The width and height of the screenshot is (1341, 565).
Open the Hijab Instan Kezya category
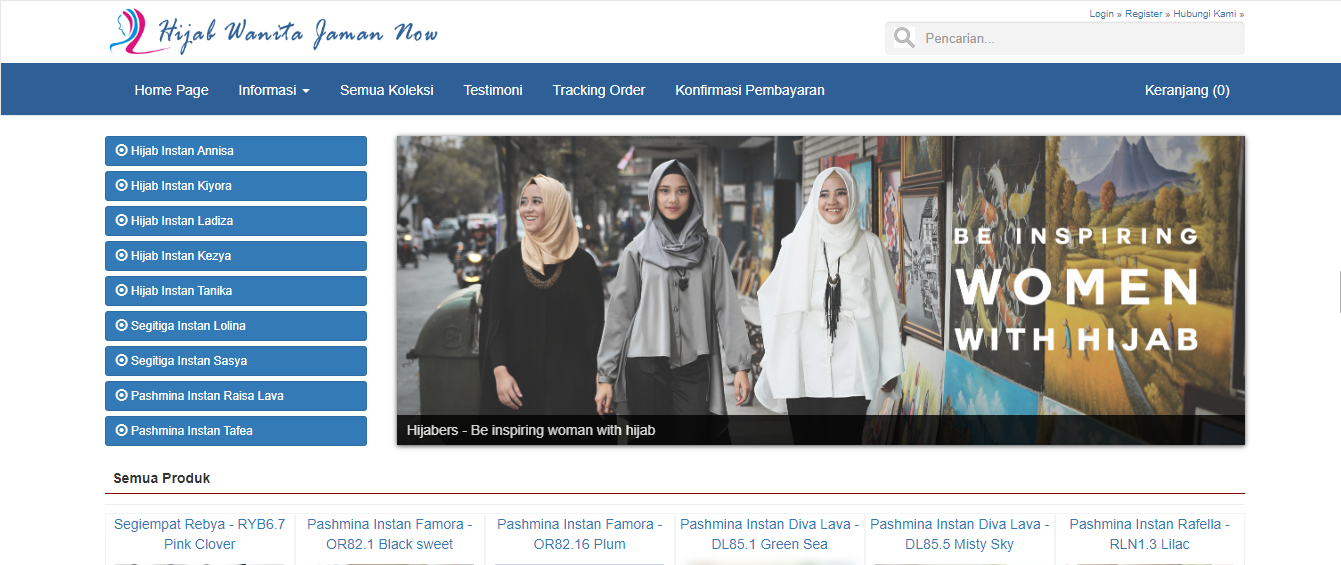point(236,256)
